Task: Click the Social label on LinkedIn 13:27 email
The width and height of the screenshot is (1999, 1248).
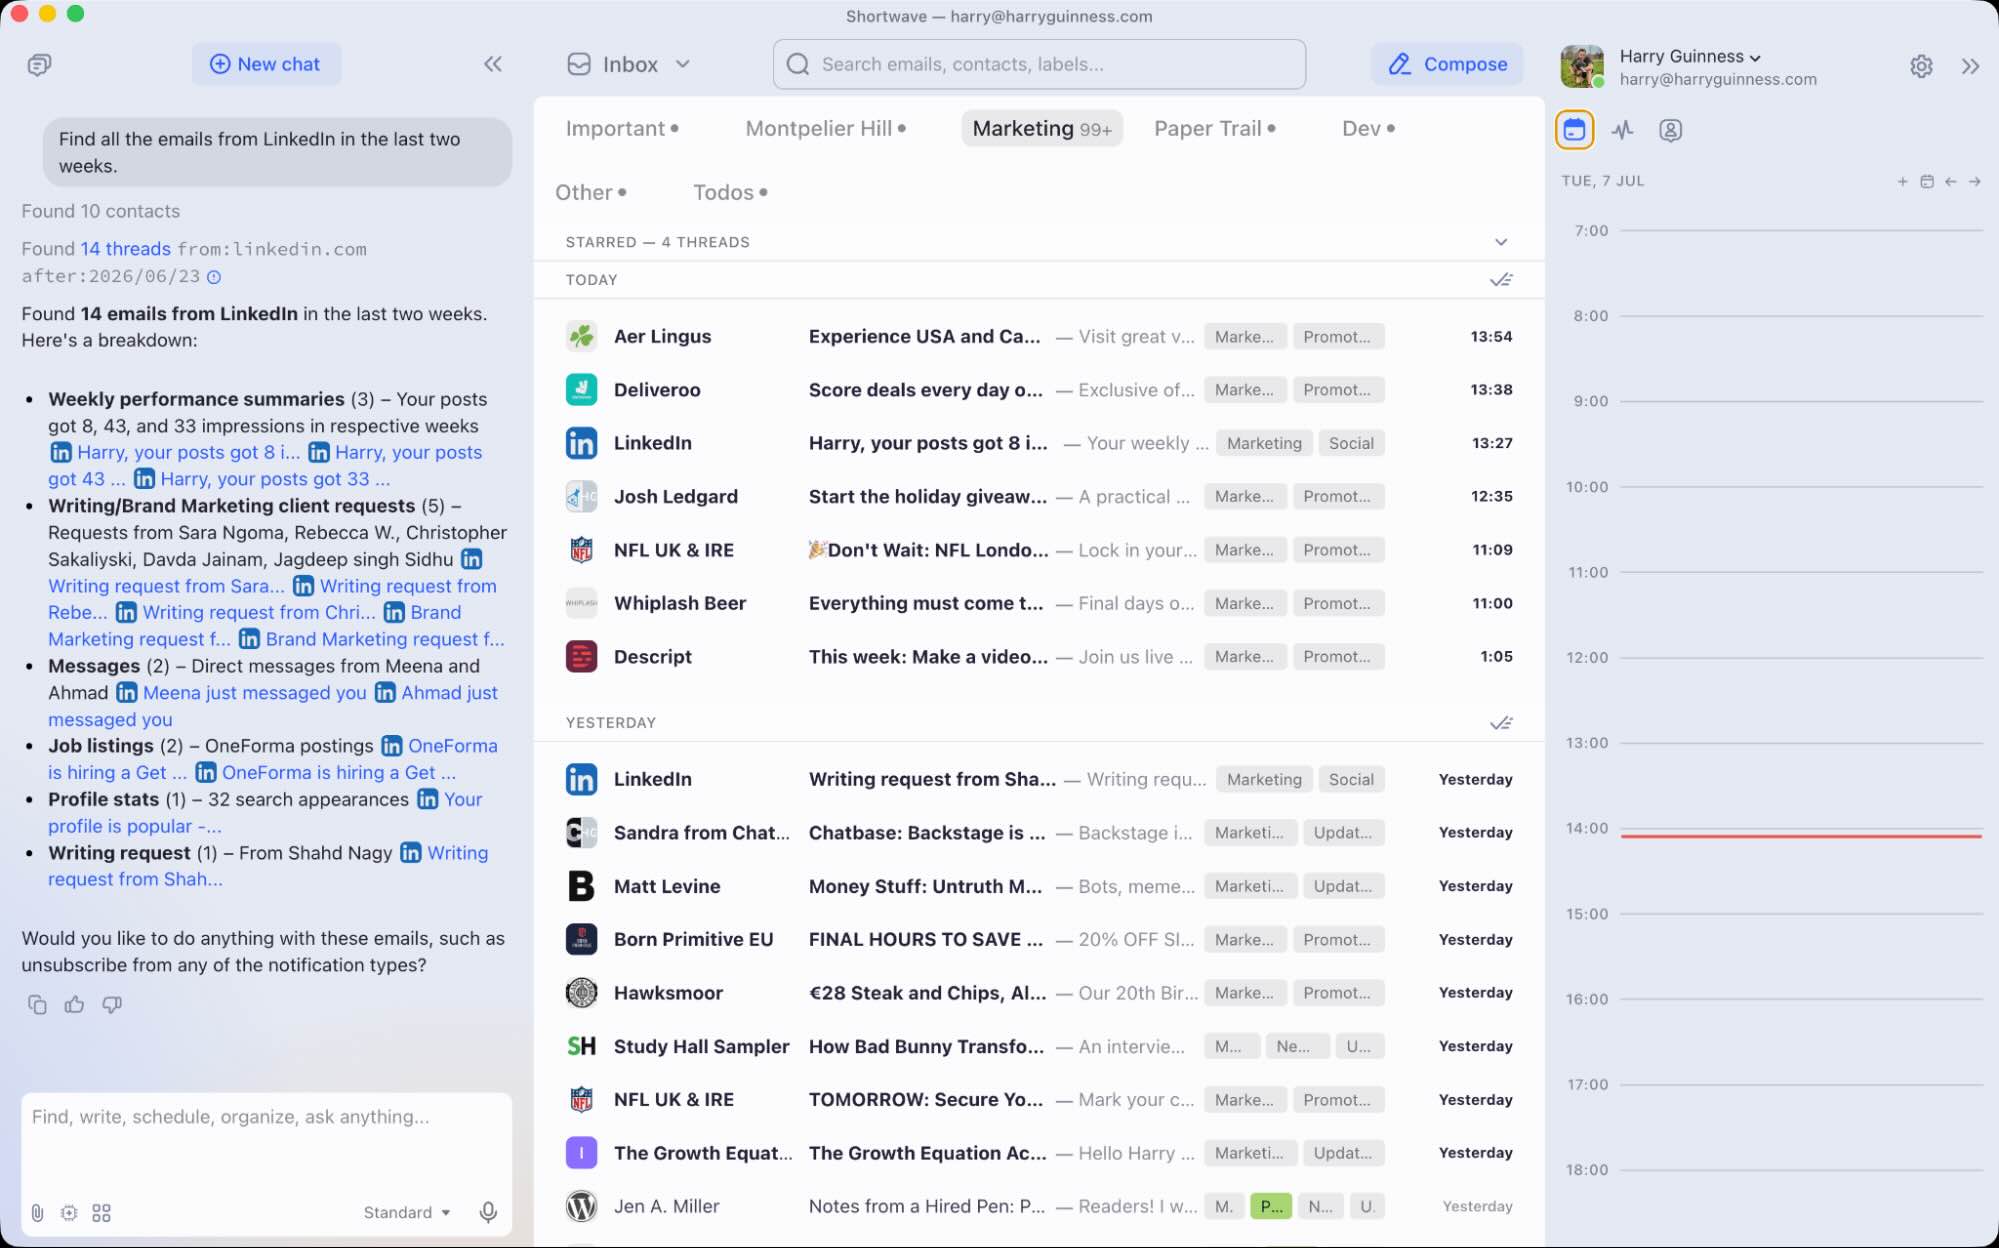Action: point(1351,443)
